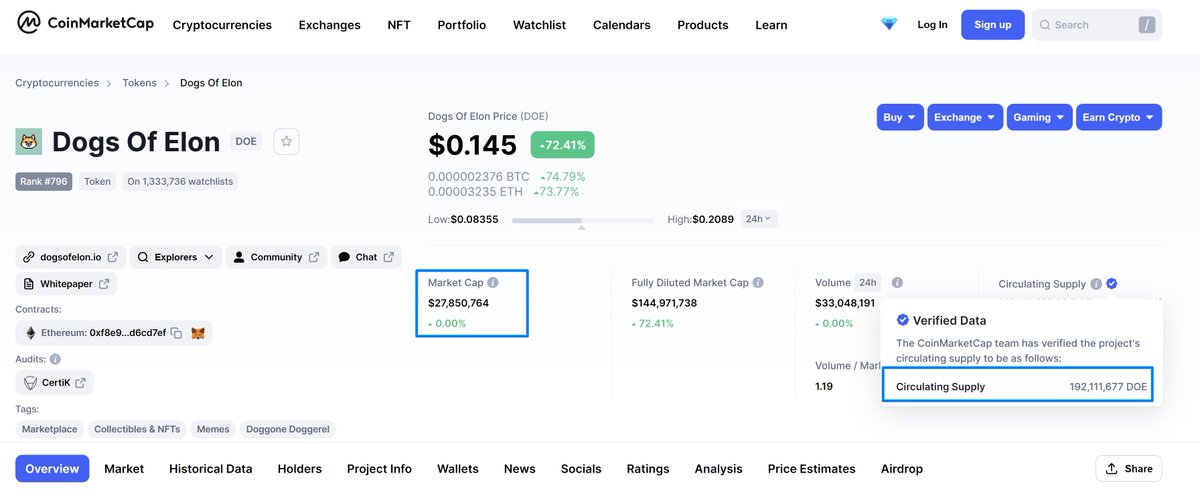Click the 72.41% price change badge
The height and width of the screenshot is (492, 1200).
563,145
